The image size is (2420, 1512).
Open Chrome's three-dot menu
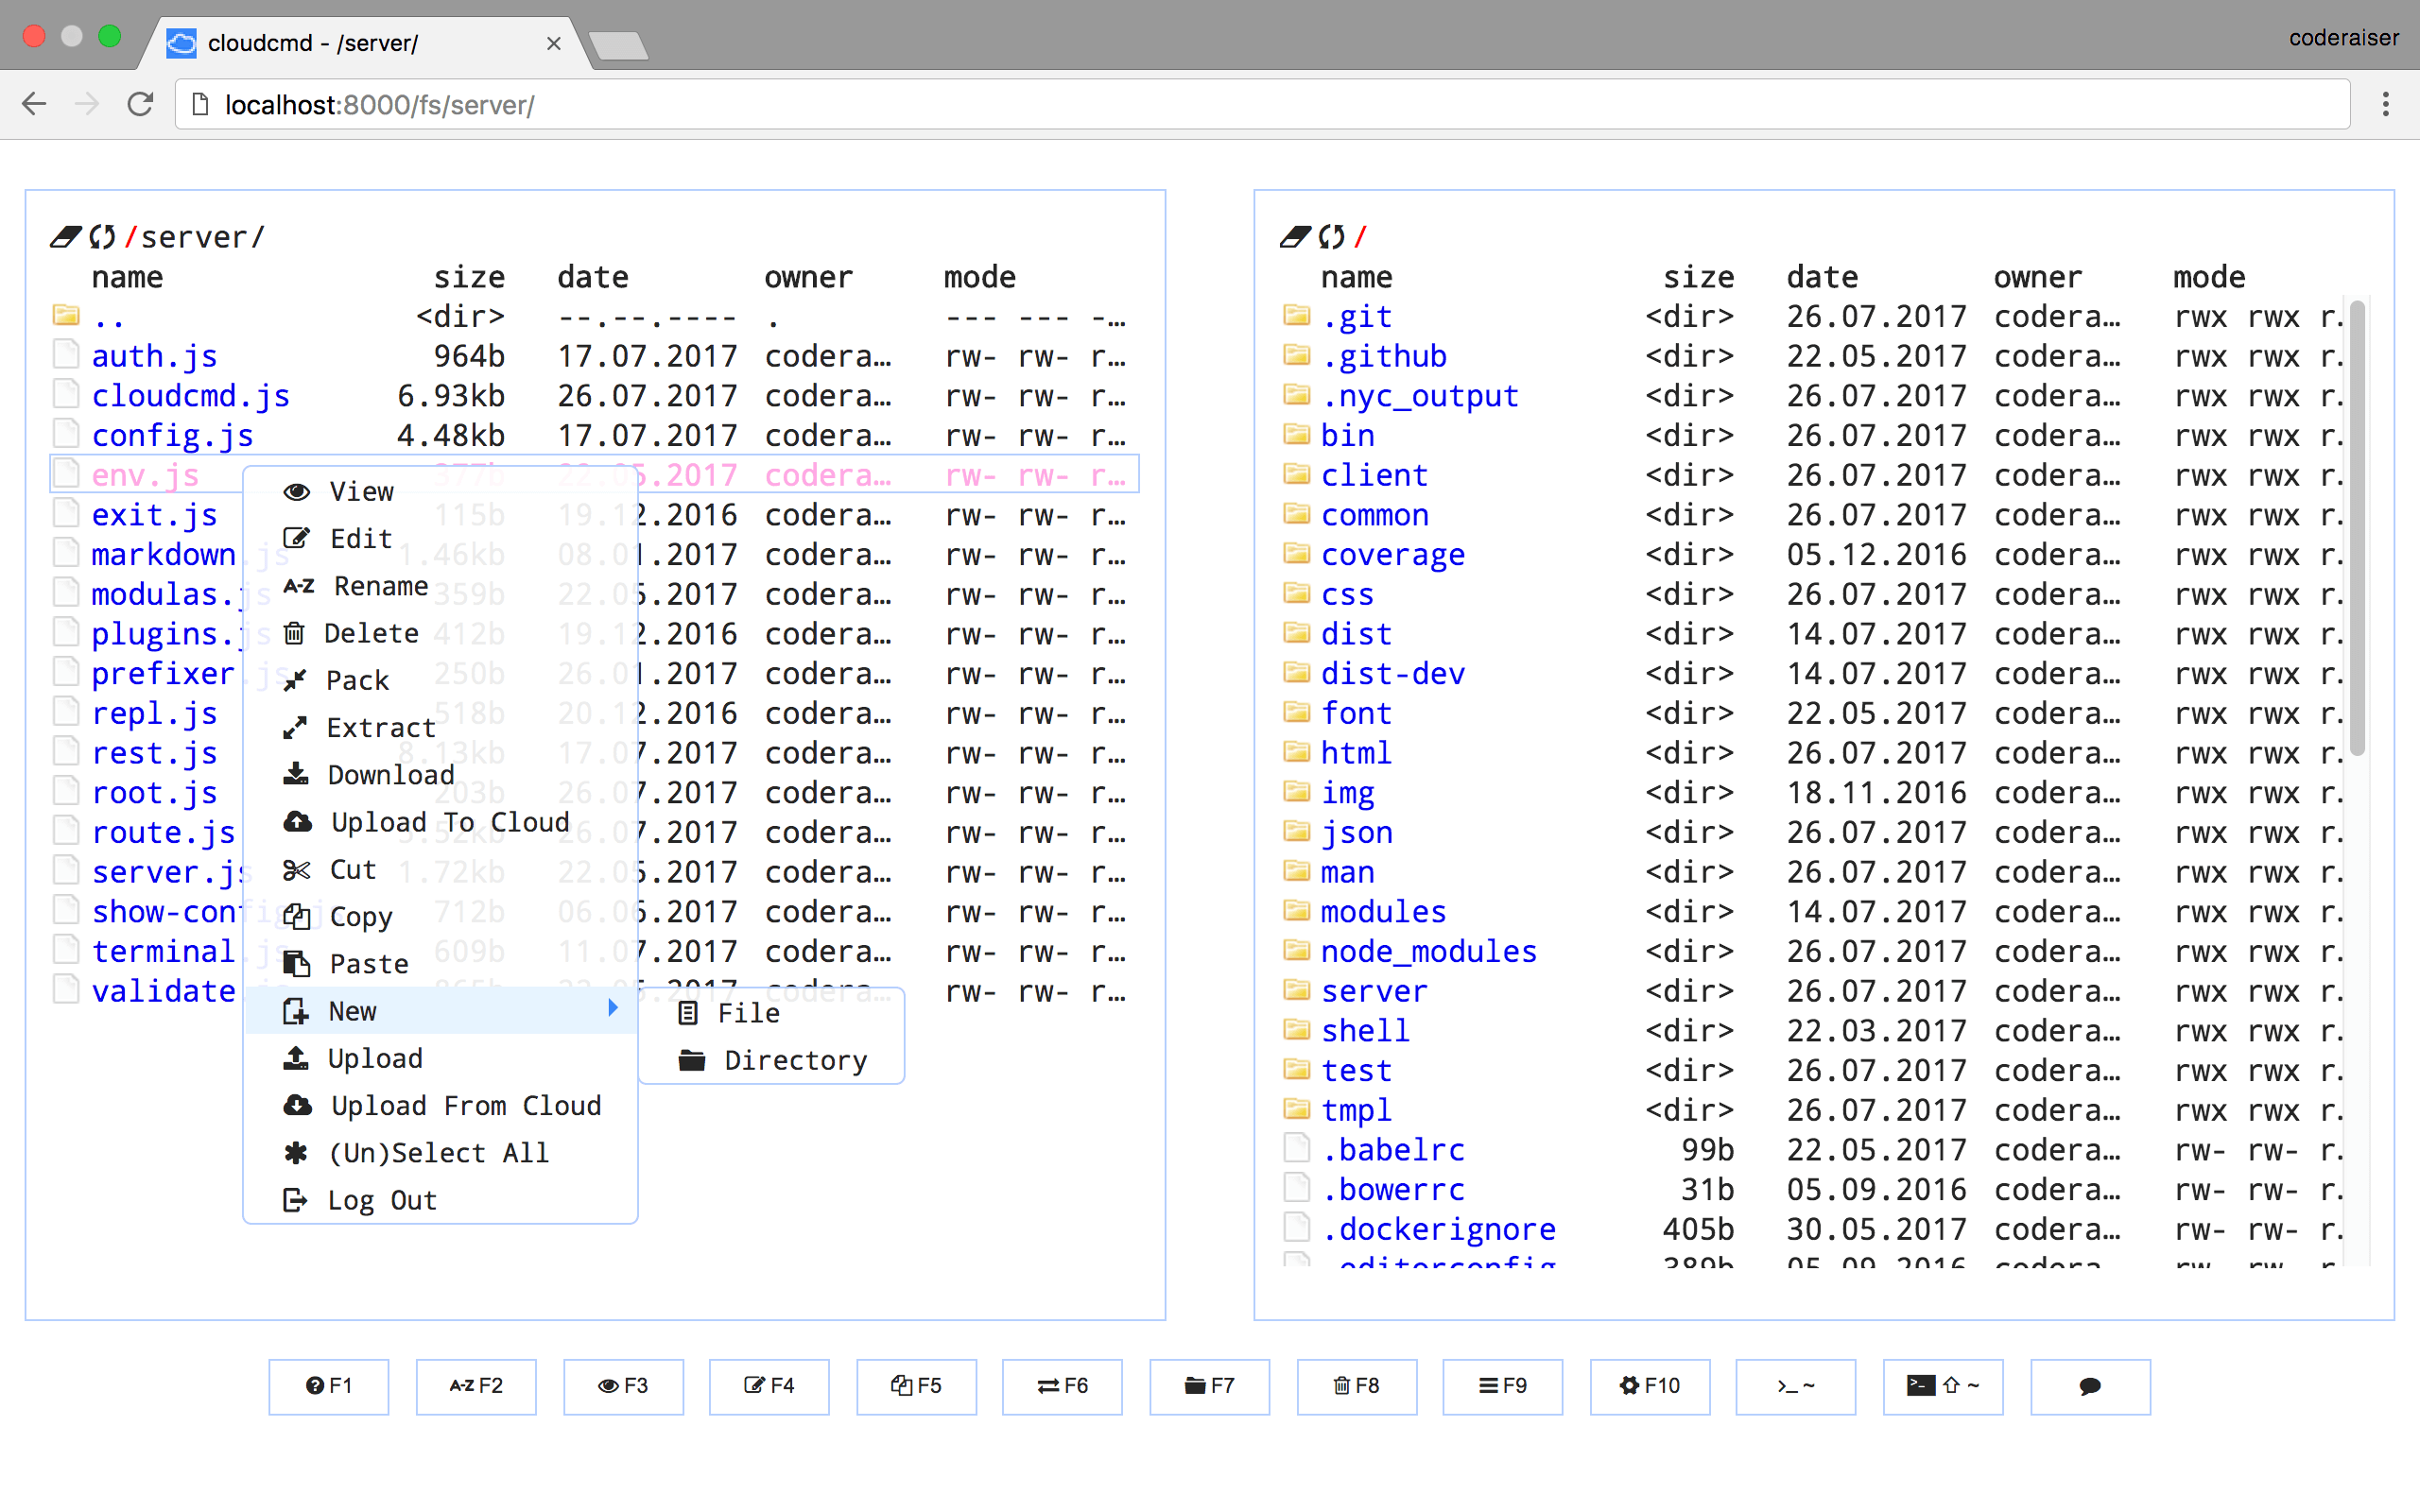pyautogui.click(x=2385, y=104)
